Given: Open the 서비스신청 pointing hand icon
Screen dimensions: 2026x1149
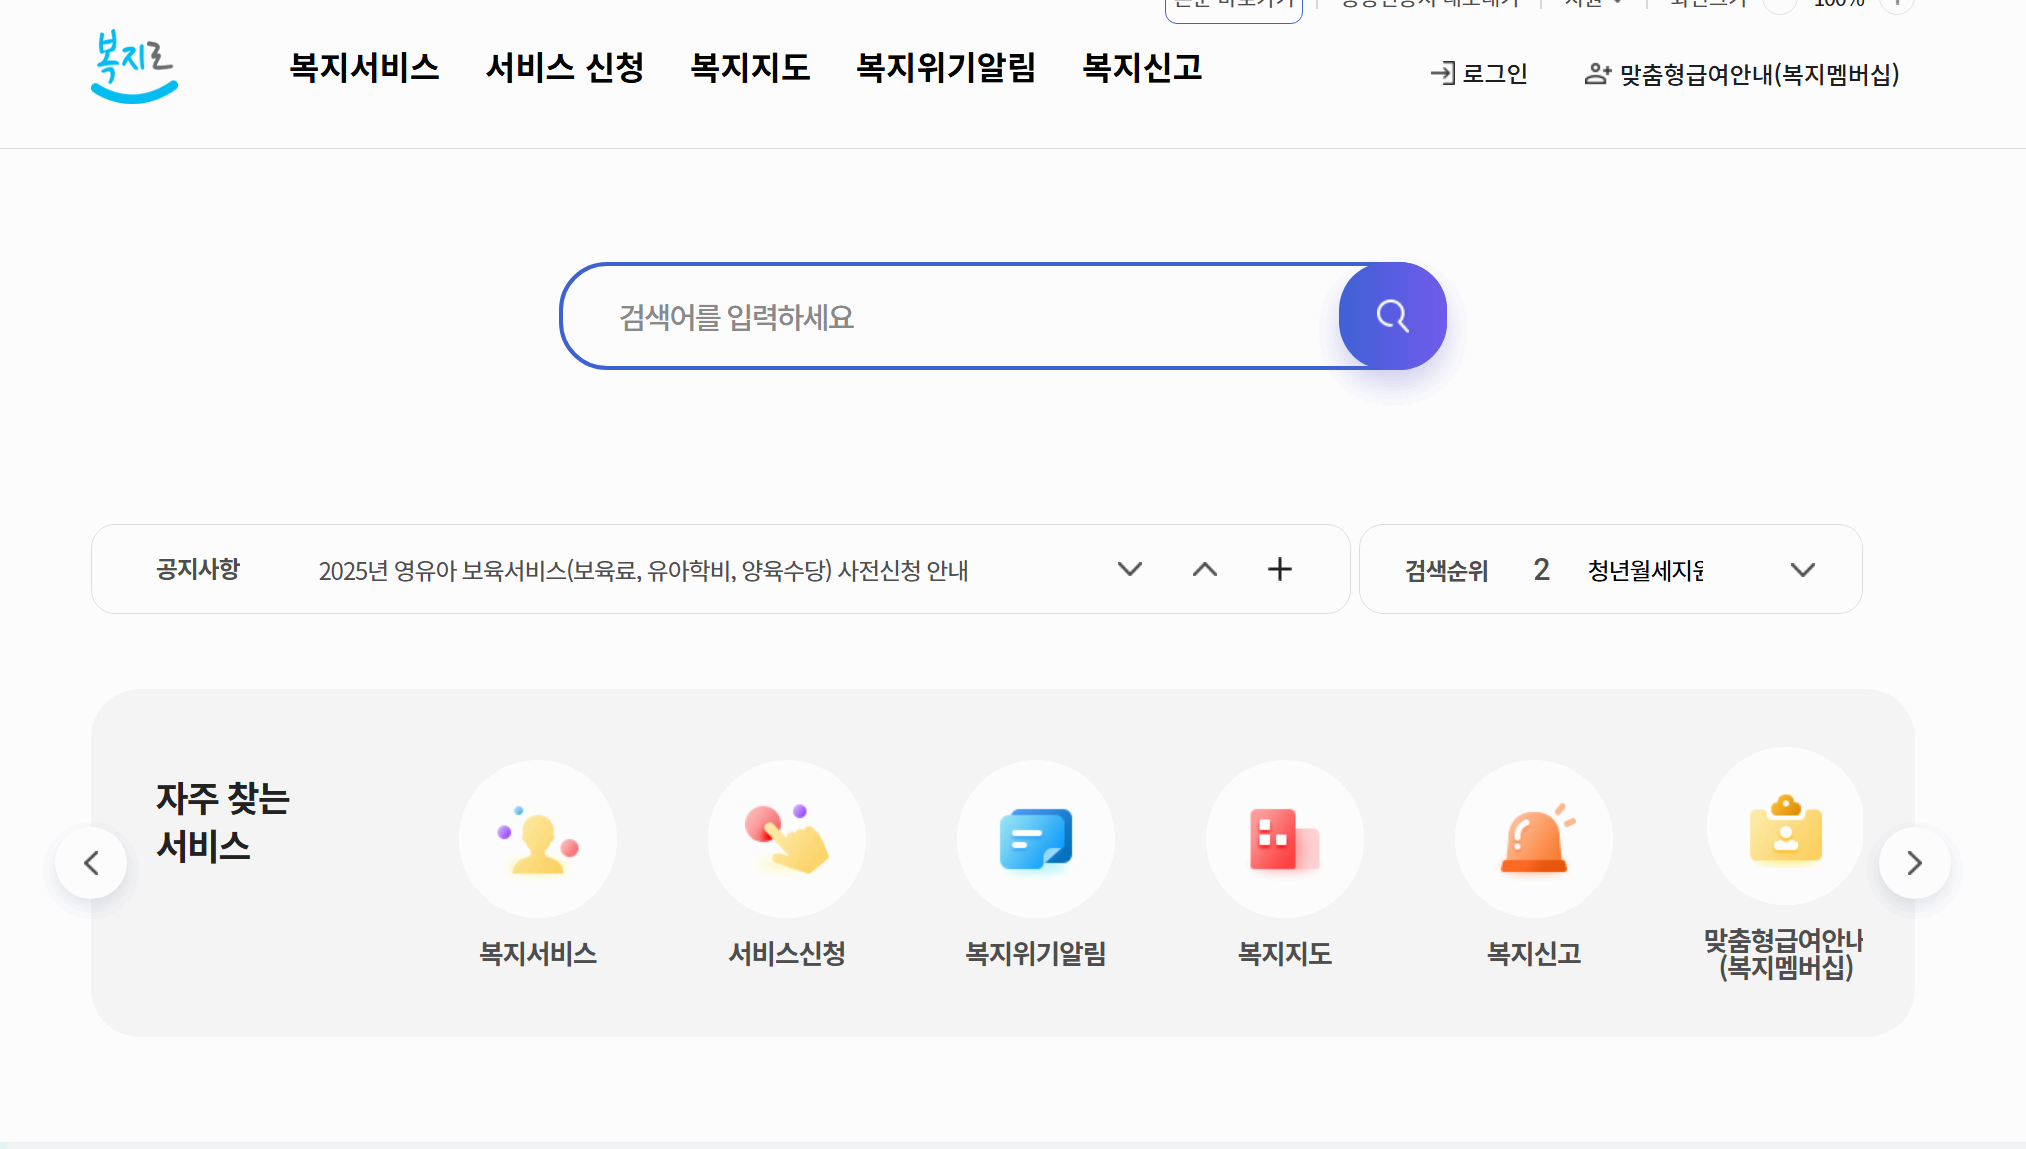Looking at the screenshot, I should coord(787,839).
